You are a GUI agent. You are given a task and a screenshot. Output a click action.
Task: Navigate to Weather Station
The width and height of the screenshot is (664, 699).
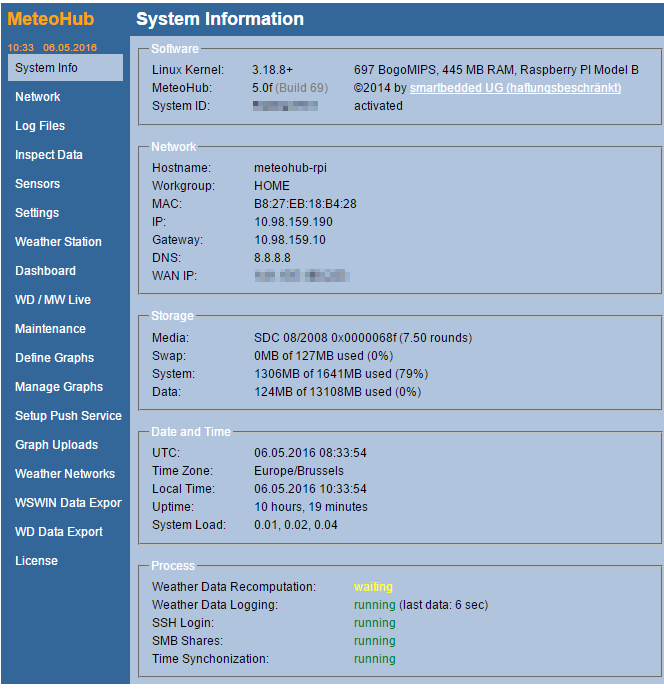coord(58,242)
